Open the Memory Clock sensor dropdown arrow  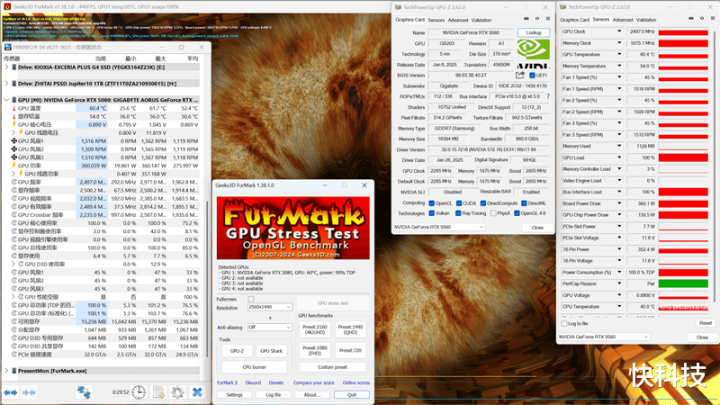[x=619, y=43]
